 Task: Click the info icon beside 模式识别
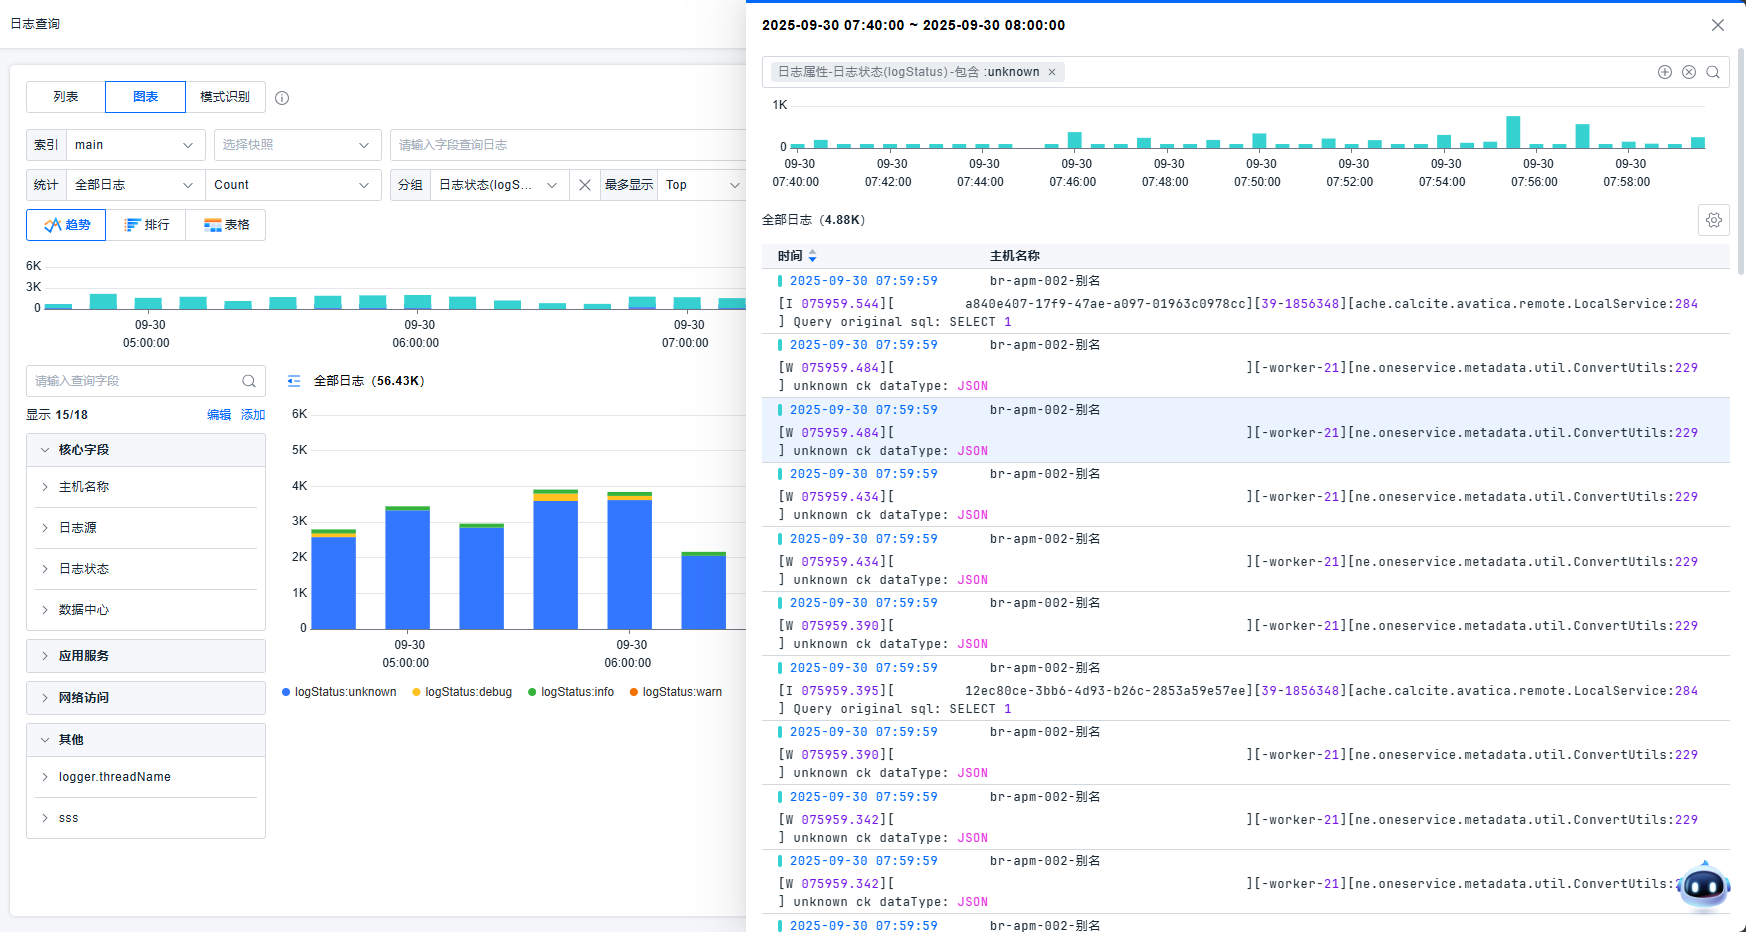282,98
